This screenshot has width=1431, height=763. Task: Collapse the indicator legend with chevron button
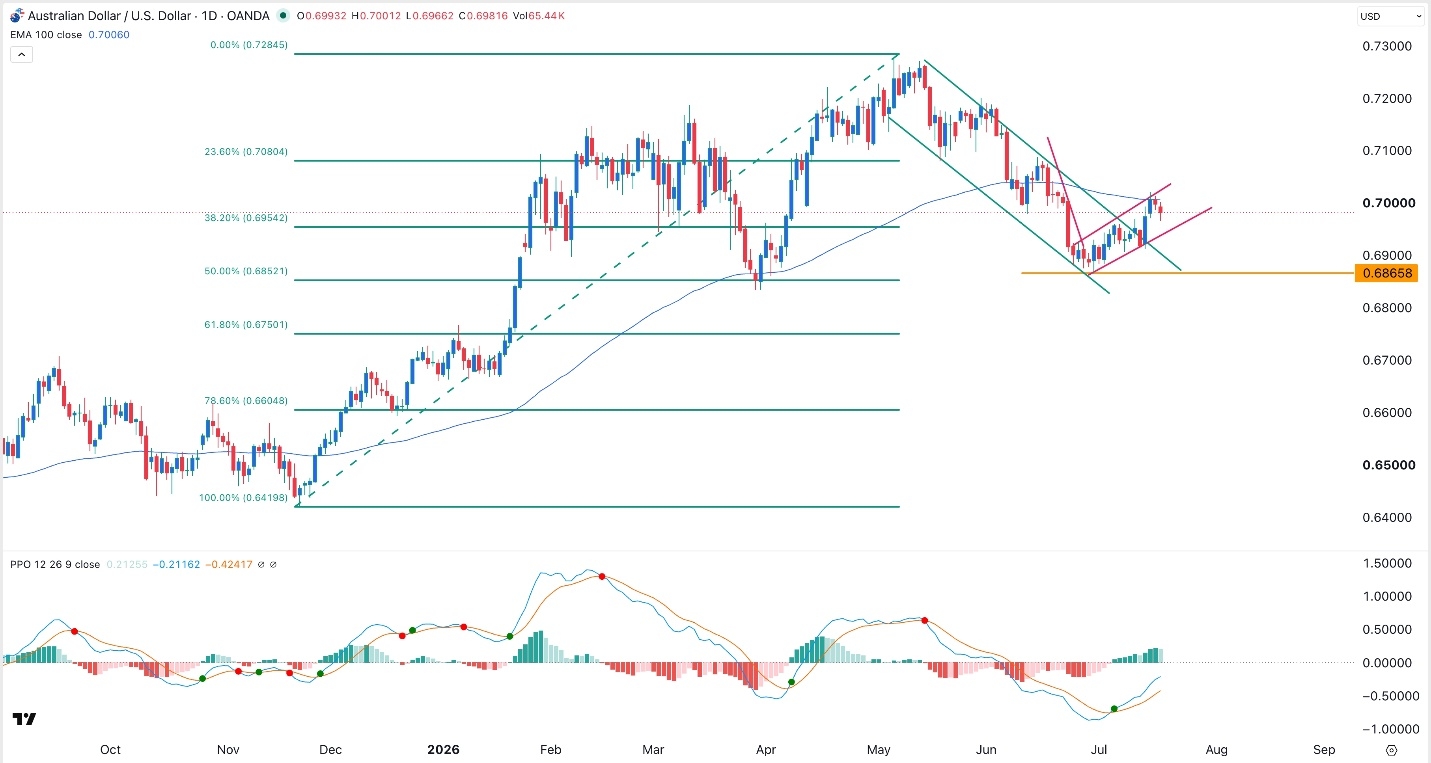(22, 54)
